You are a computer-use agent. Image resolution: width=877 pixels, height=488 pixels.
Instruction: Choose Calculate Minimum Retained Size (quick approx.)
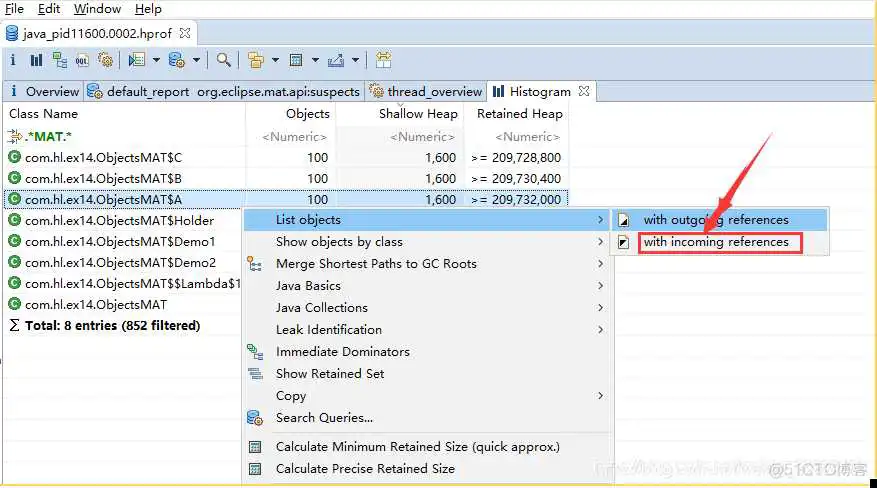coord(427,447)
